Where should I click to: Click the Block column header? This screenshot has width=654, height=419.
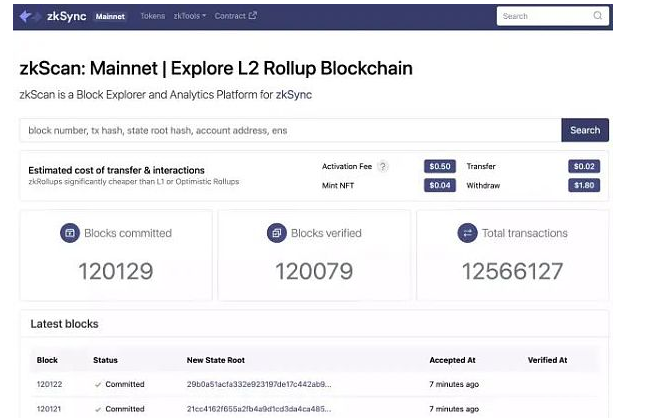click(x=47, y=360)
